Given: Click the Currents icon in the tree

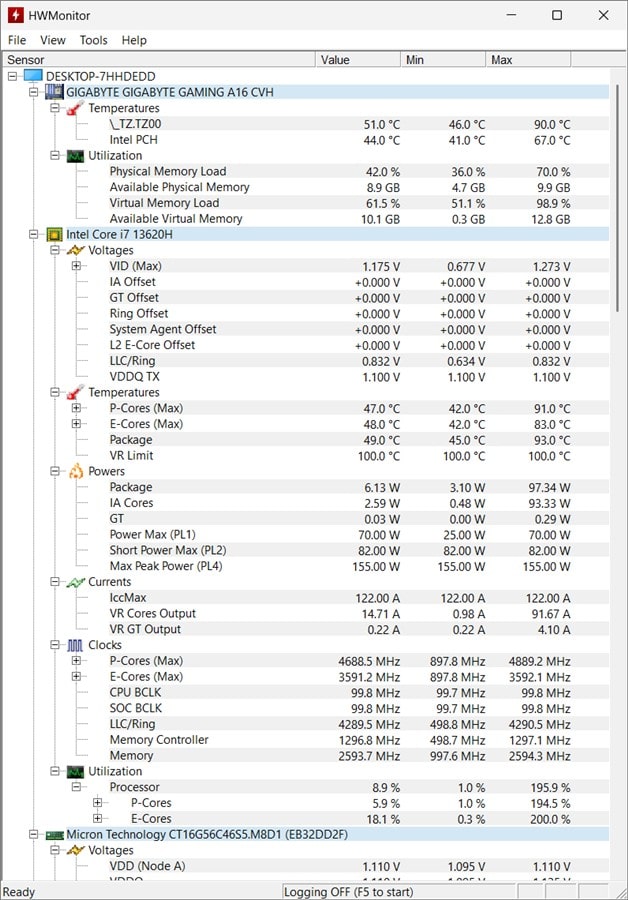Looking at the screenshot, I should coord(76,582).
